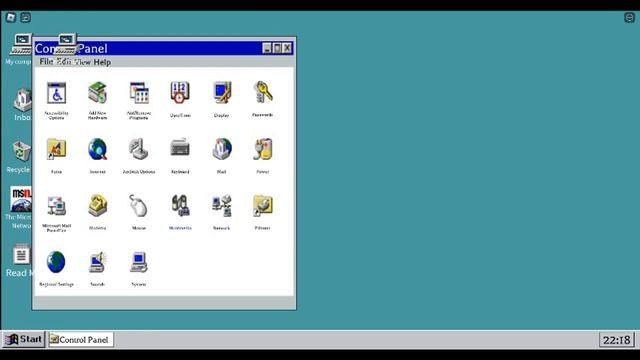640x360 pixels.
Task: Click the taskbar clock showing 22:18
Action: coord(617,340)
